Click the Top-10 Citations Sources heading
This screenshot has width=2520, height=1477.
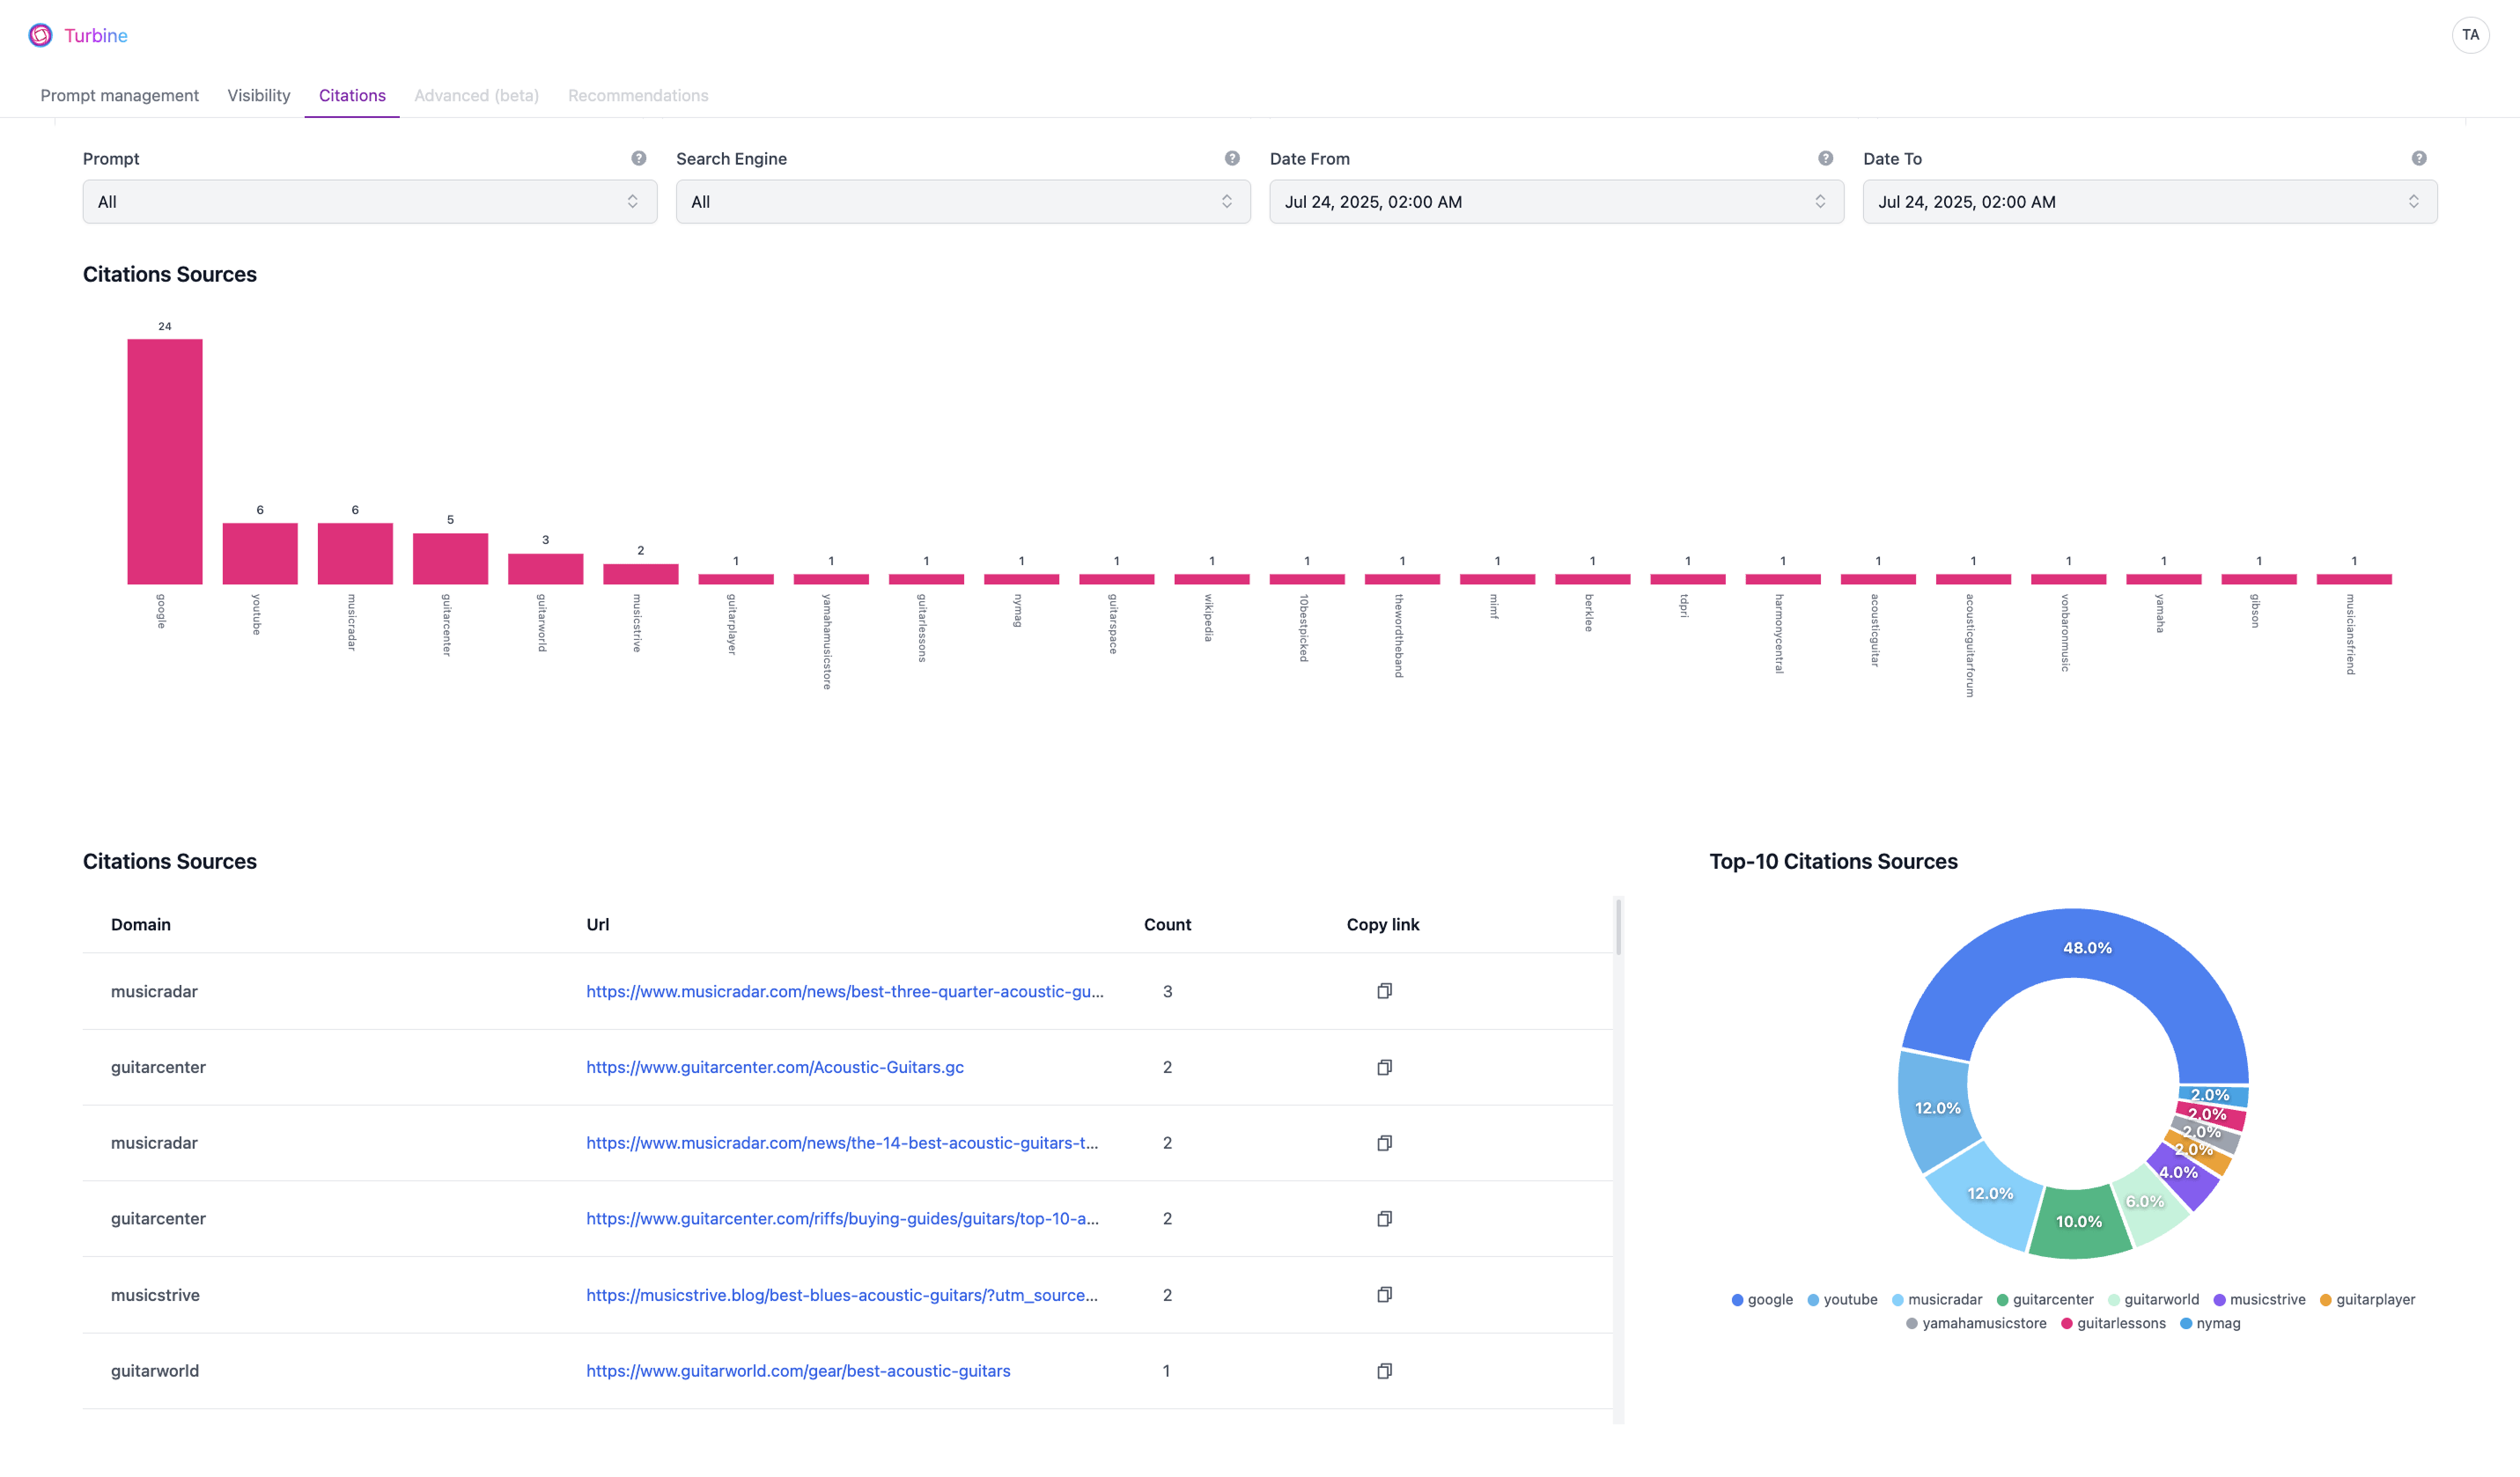tap(1833, 861)
